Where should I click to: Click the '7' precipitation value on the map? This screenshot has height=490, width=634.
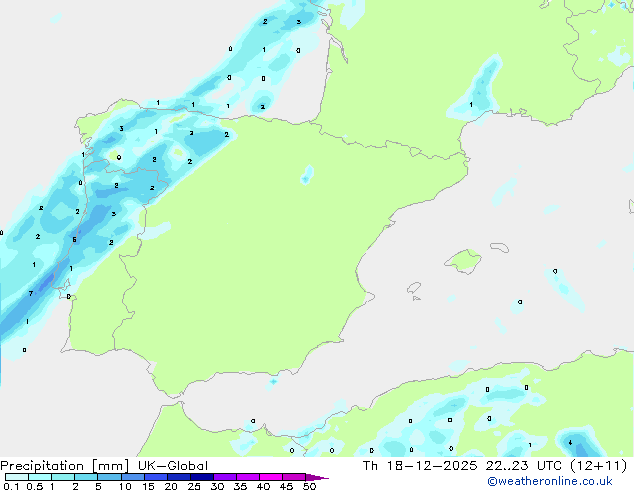click(x=31, y=294)
